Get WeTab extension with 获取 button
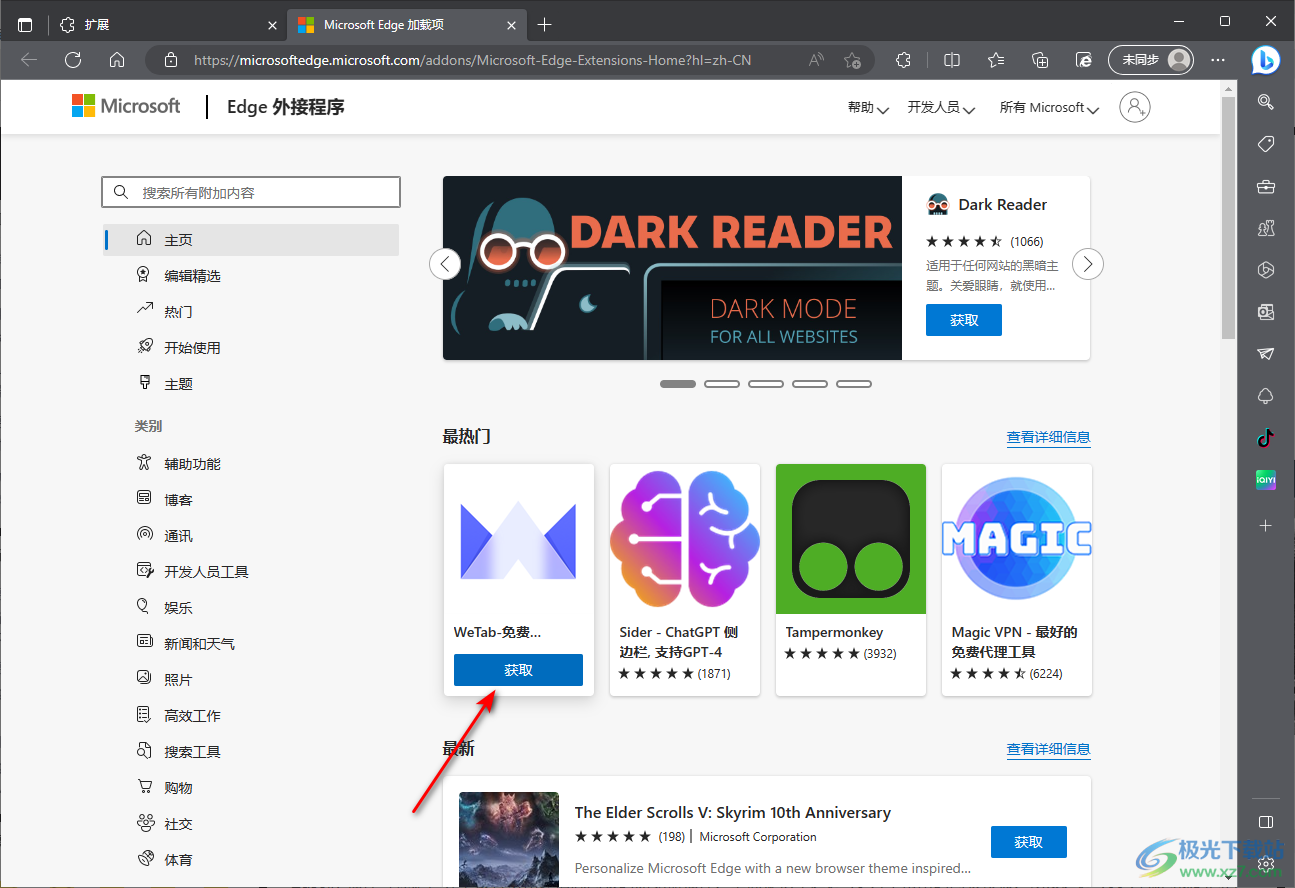This screenshot has width=1295, height=888. tap(518, 670)
